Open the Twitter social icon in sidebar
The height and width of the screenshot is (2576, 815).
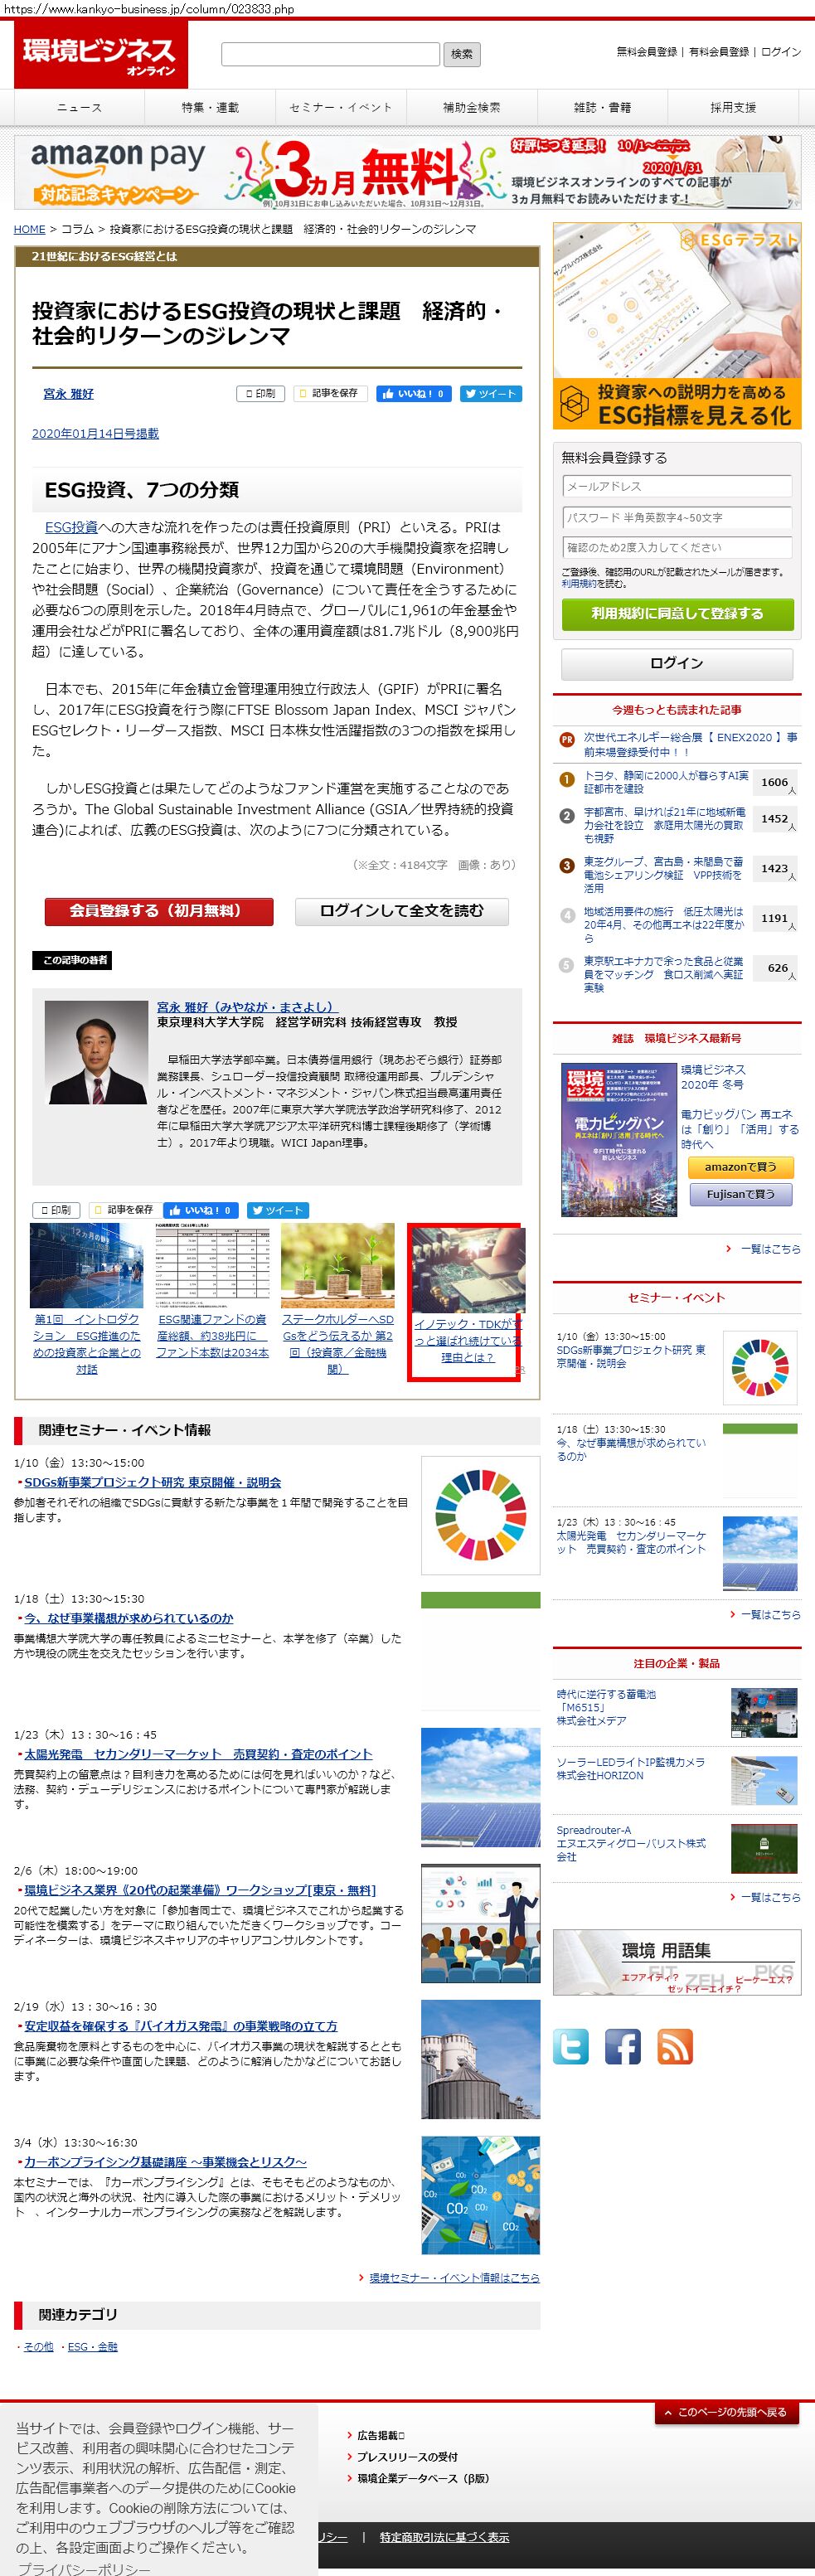571,2046
